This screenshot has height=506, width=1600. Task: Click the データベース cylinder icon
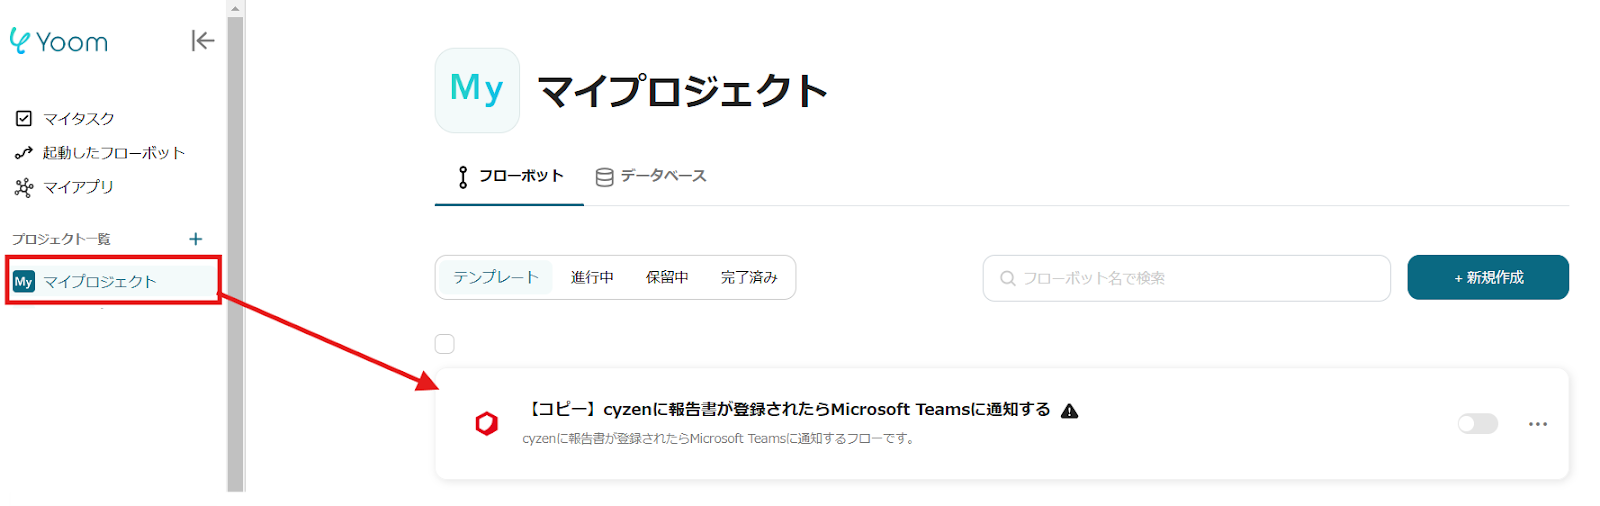coord(604,177)
